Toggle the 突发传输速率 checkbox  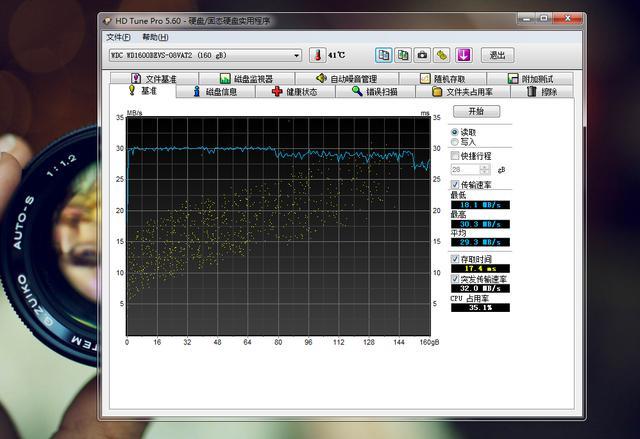455,279
